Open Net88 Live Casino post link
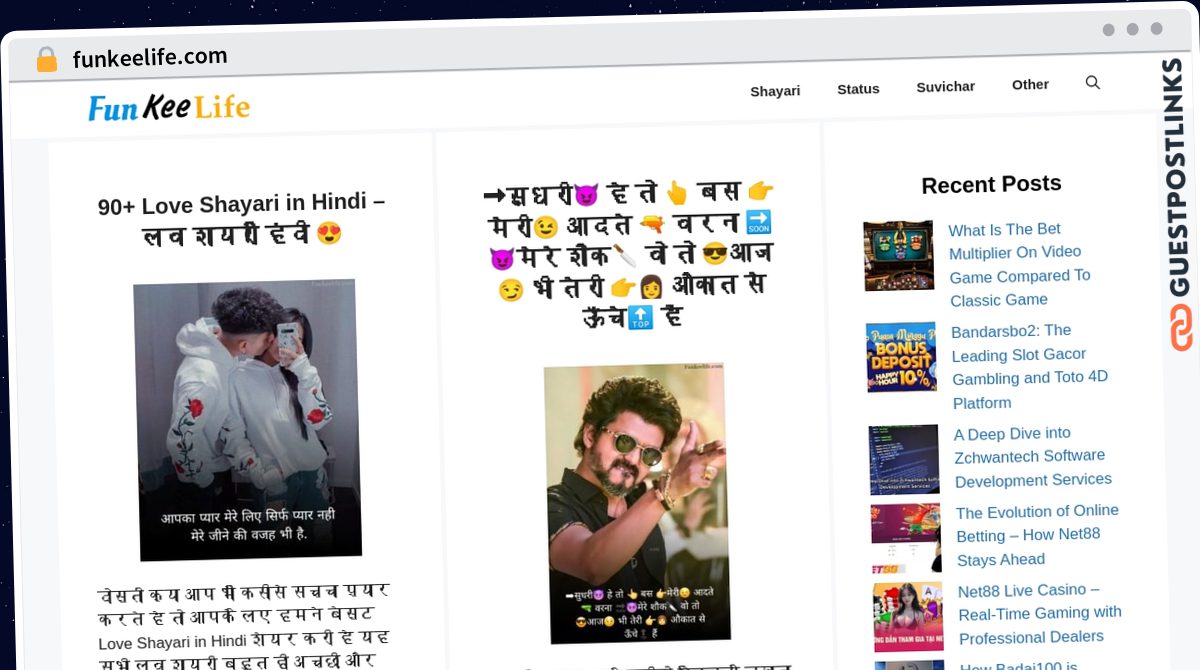 click(1040, 613)
